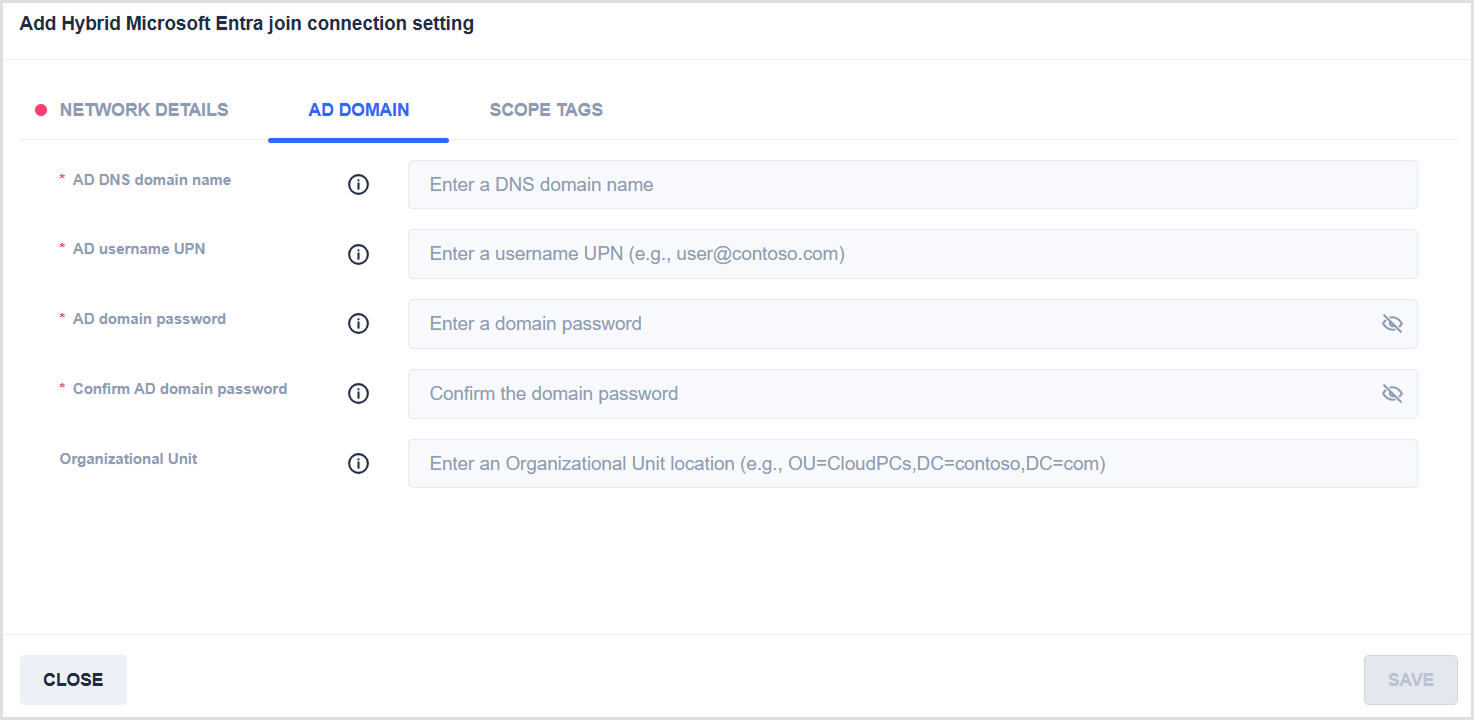Click the AD DNS domain name label

point(152,180)
